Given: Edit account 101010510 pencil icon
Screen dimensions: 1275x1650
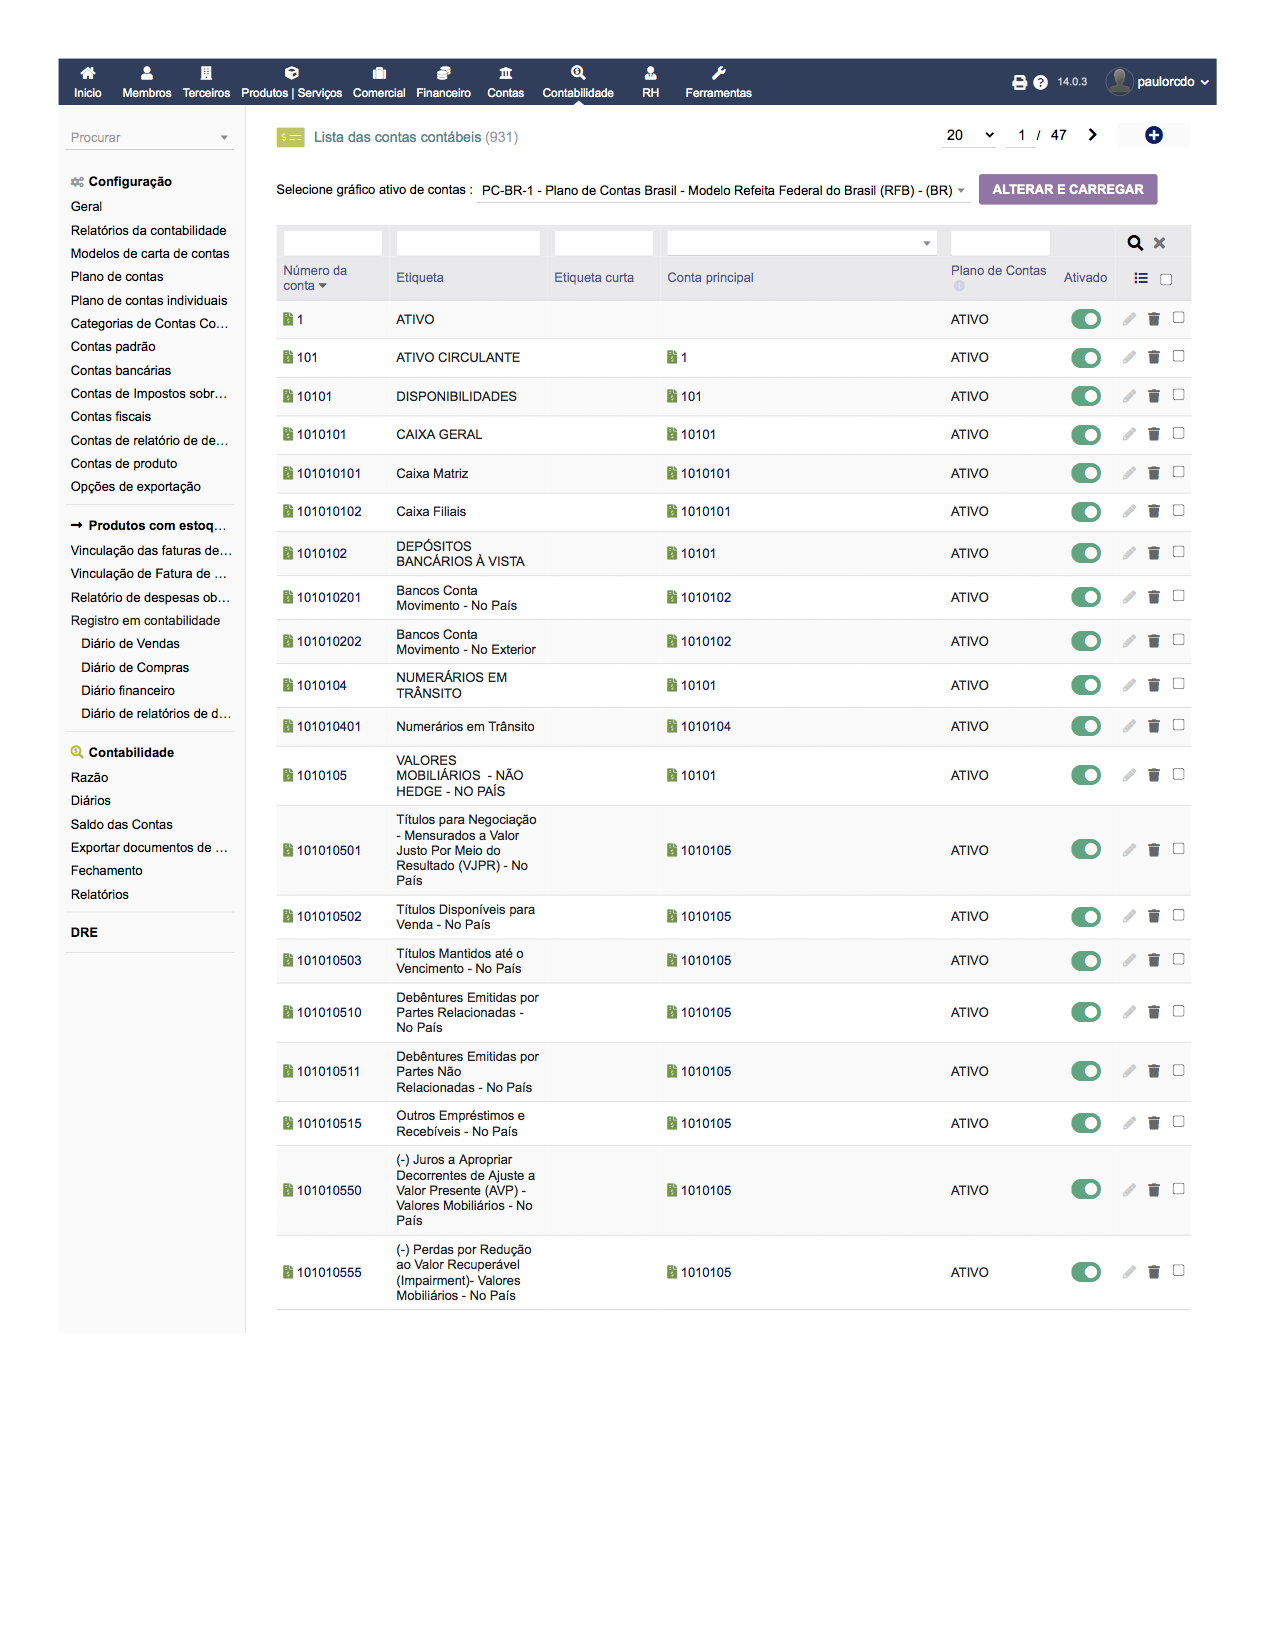Looking at the screenshot, I should (x=1129, y=1012).
